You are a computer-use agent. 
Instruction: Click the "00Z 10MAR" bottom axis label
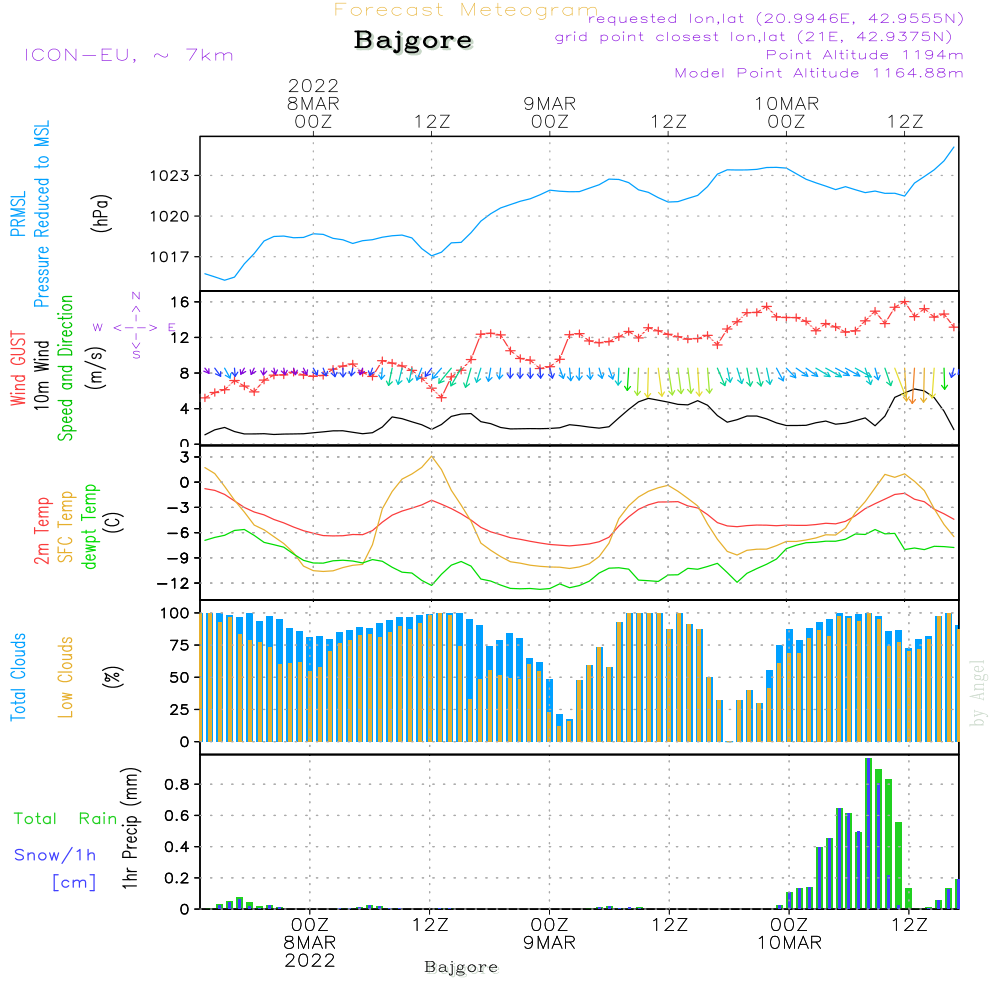[x=789, y=934]
